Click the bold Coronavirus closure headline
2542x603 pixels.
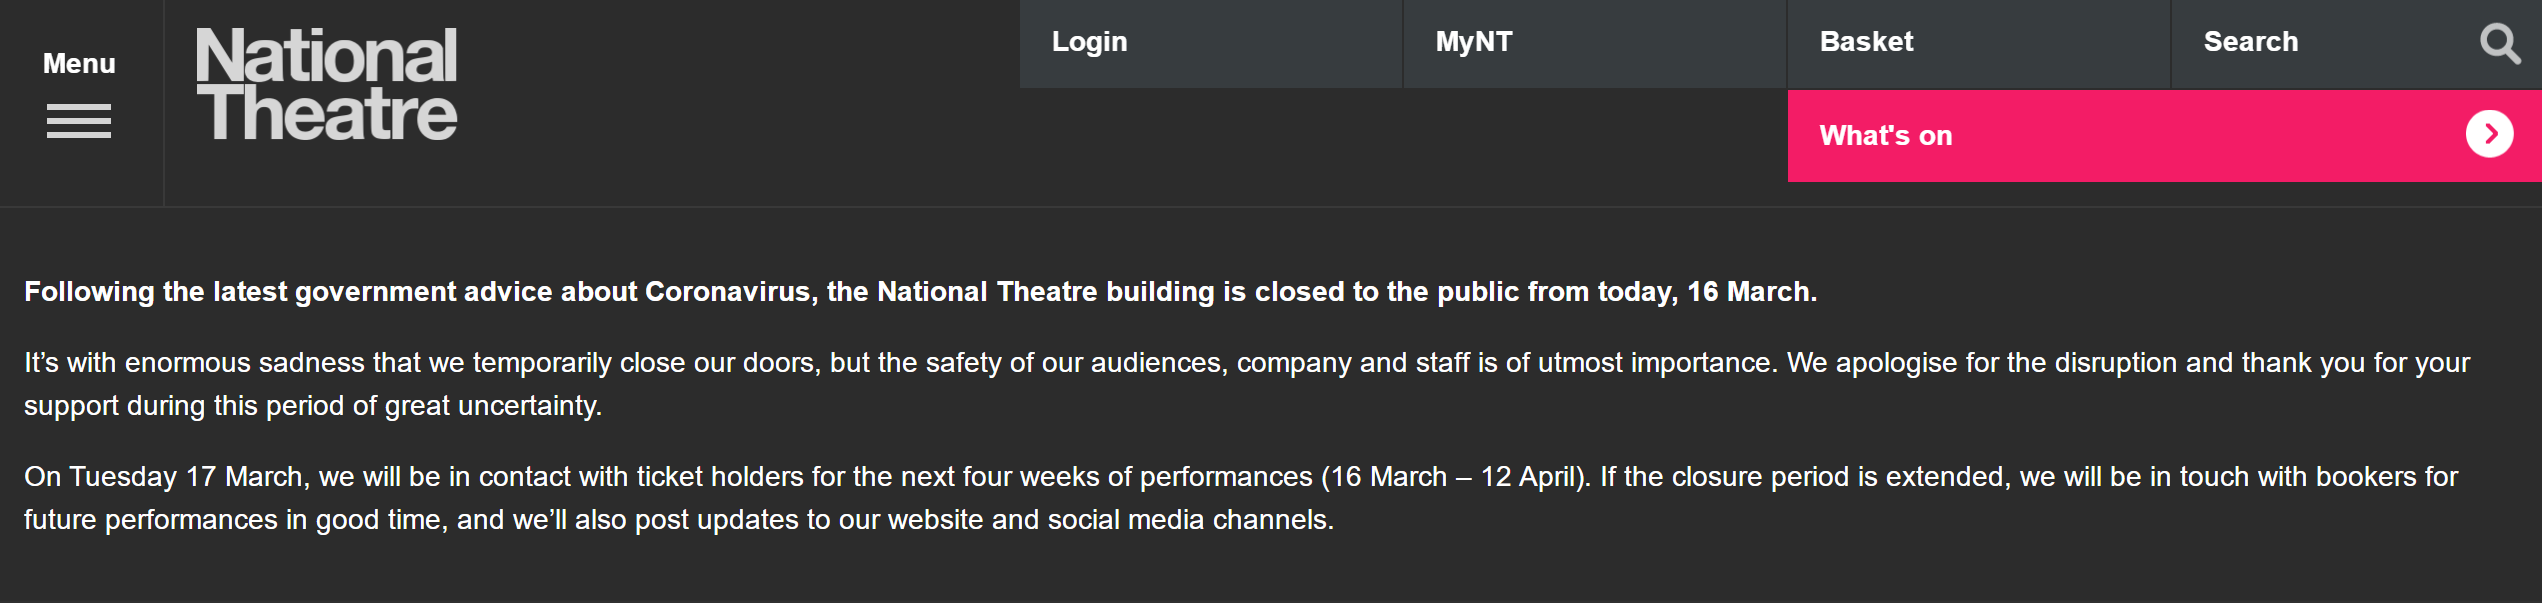(920, 292)
